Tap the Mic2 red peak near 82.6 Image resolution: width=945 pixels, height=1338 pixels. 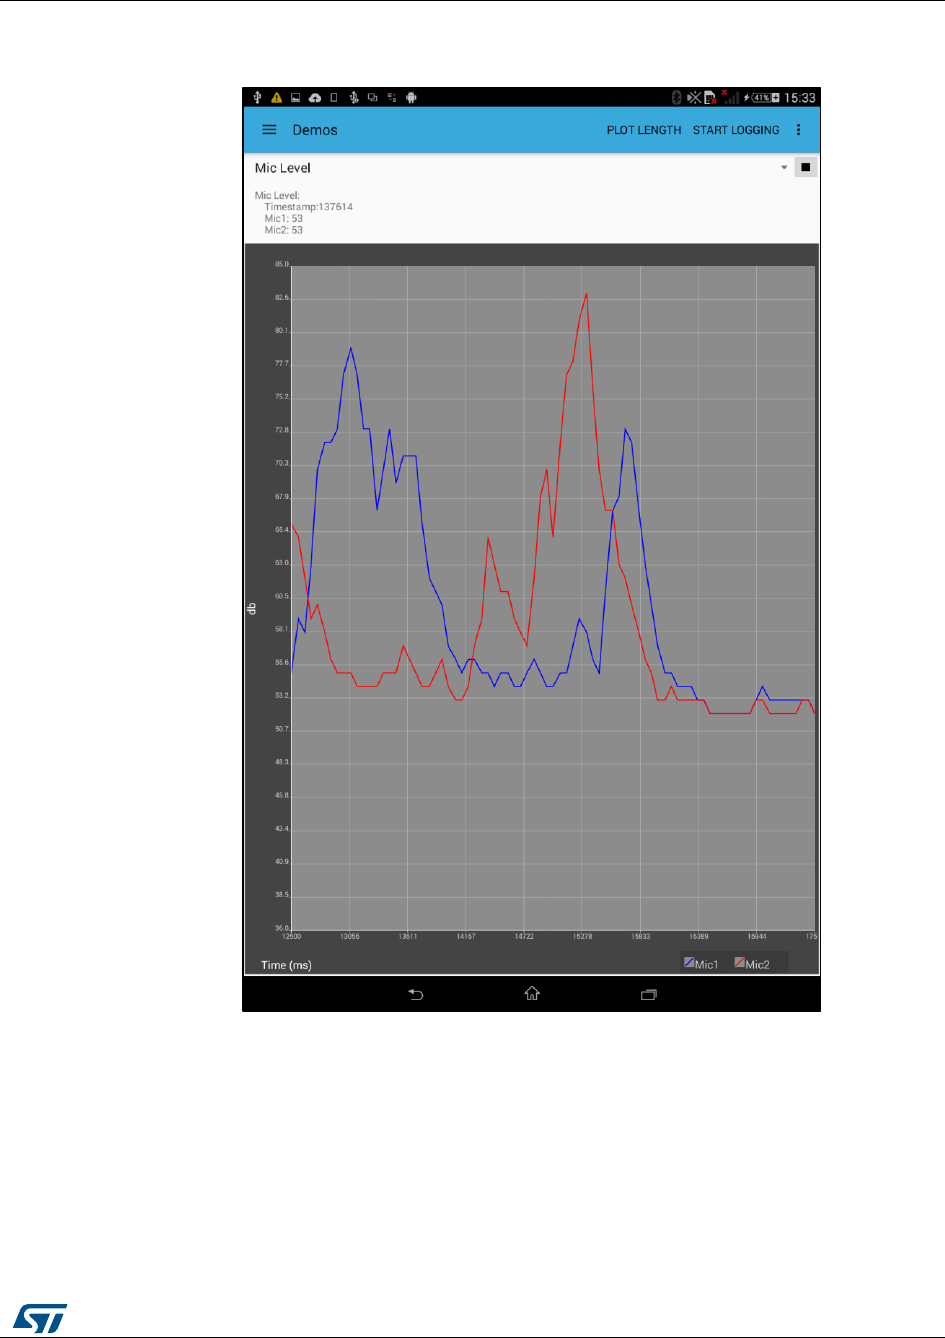(586, 294)
